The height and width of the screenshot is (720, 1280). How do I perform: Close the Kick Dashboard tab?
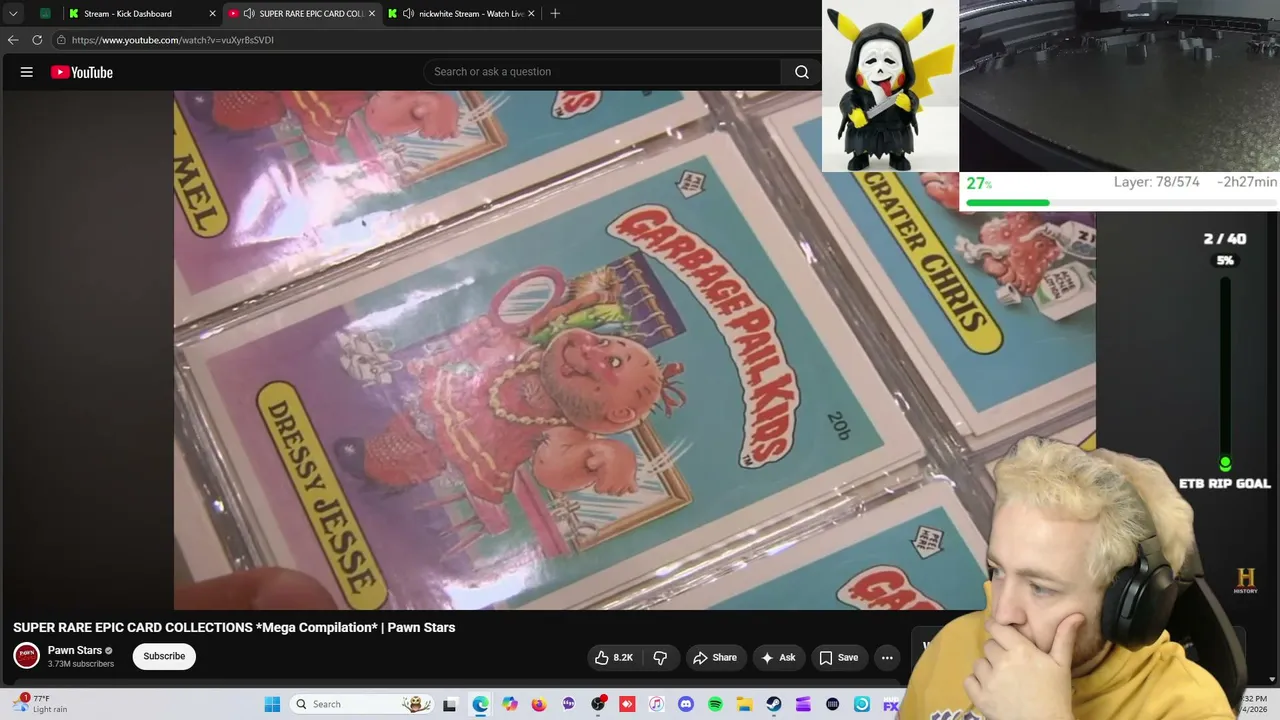pos(212,13)
